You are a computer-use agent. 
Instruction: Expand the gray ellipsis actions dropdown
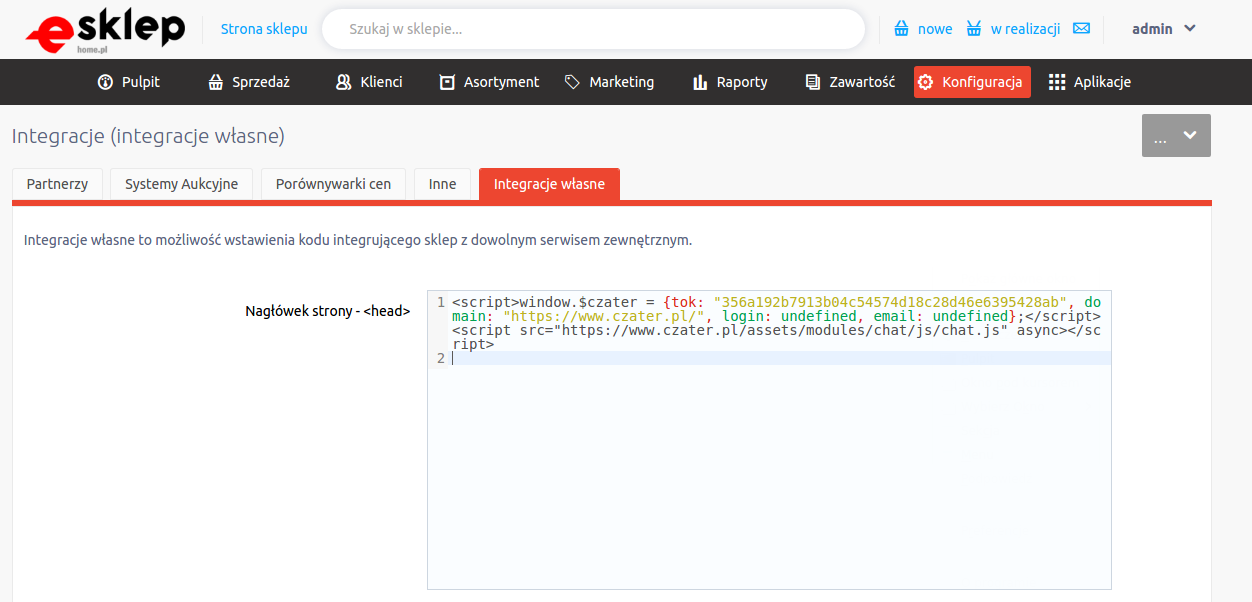pos(1176,136)
